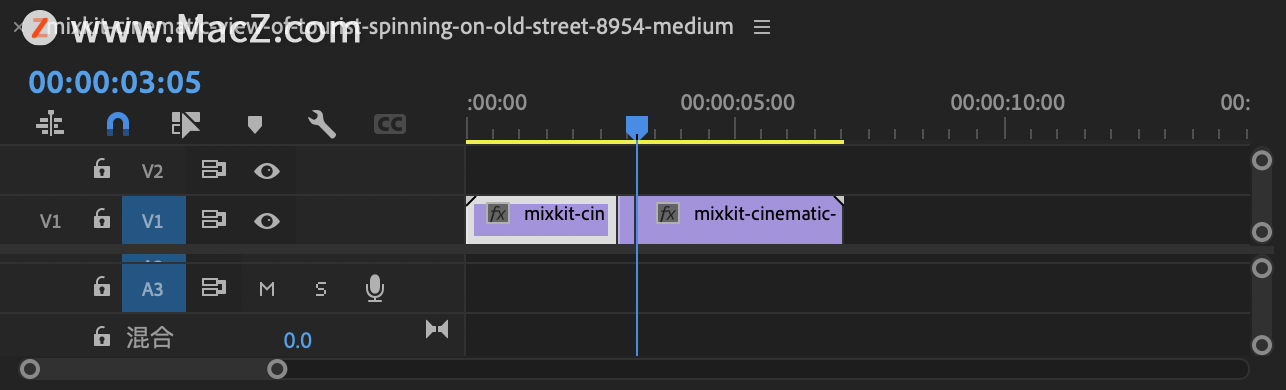The height and width of the screenshot is (390, 1286).
Task: Open the sequence panel hamburger menu
Action: [762, 27]
